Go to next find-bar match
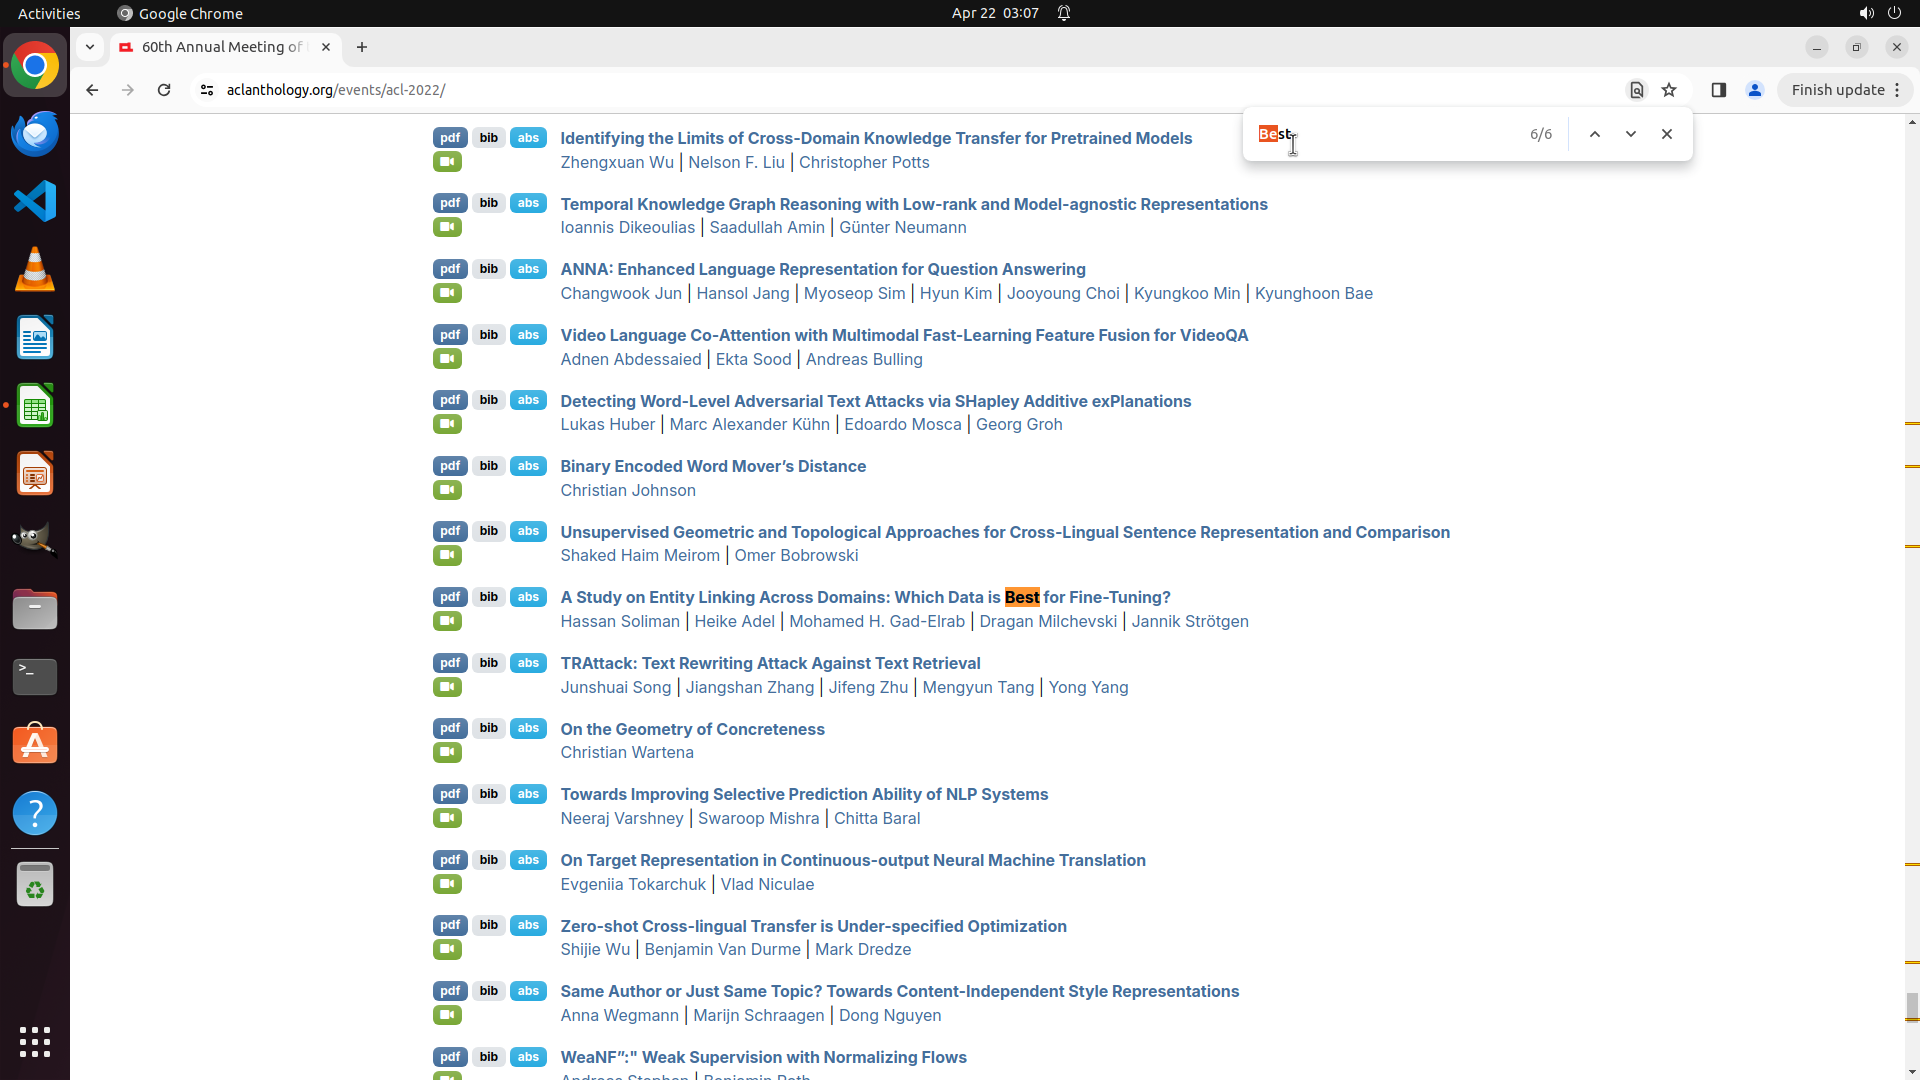Screen dimensions: 1920x1080 point(1630,134)
